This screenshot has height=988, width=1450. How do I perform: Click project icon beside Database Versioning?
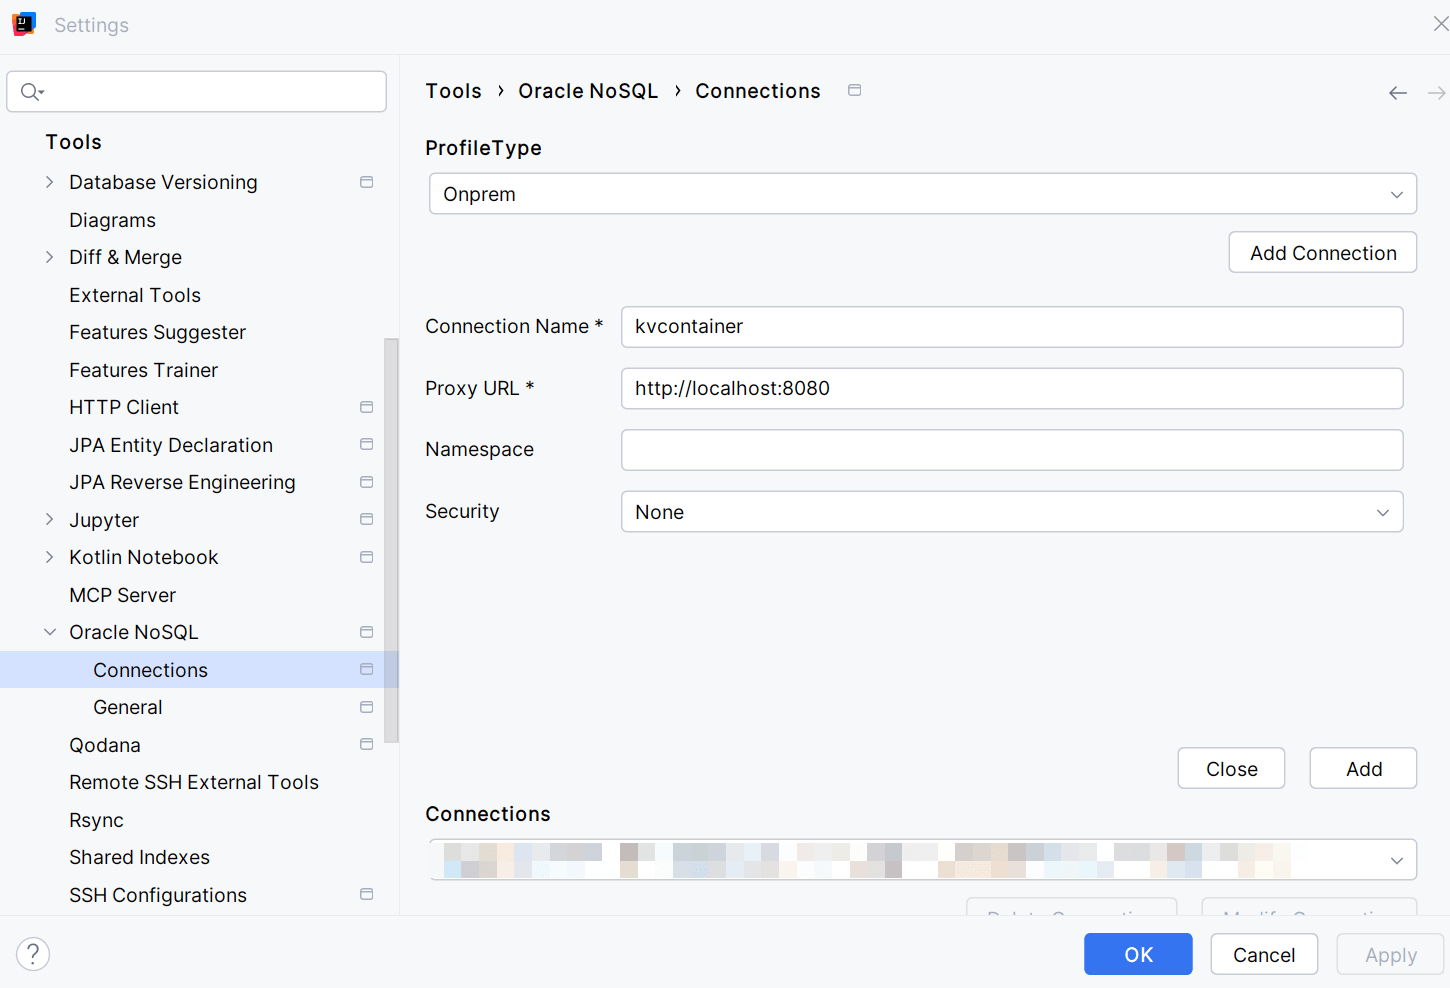[367, 182]
